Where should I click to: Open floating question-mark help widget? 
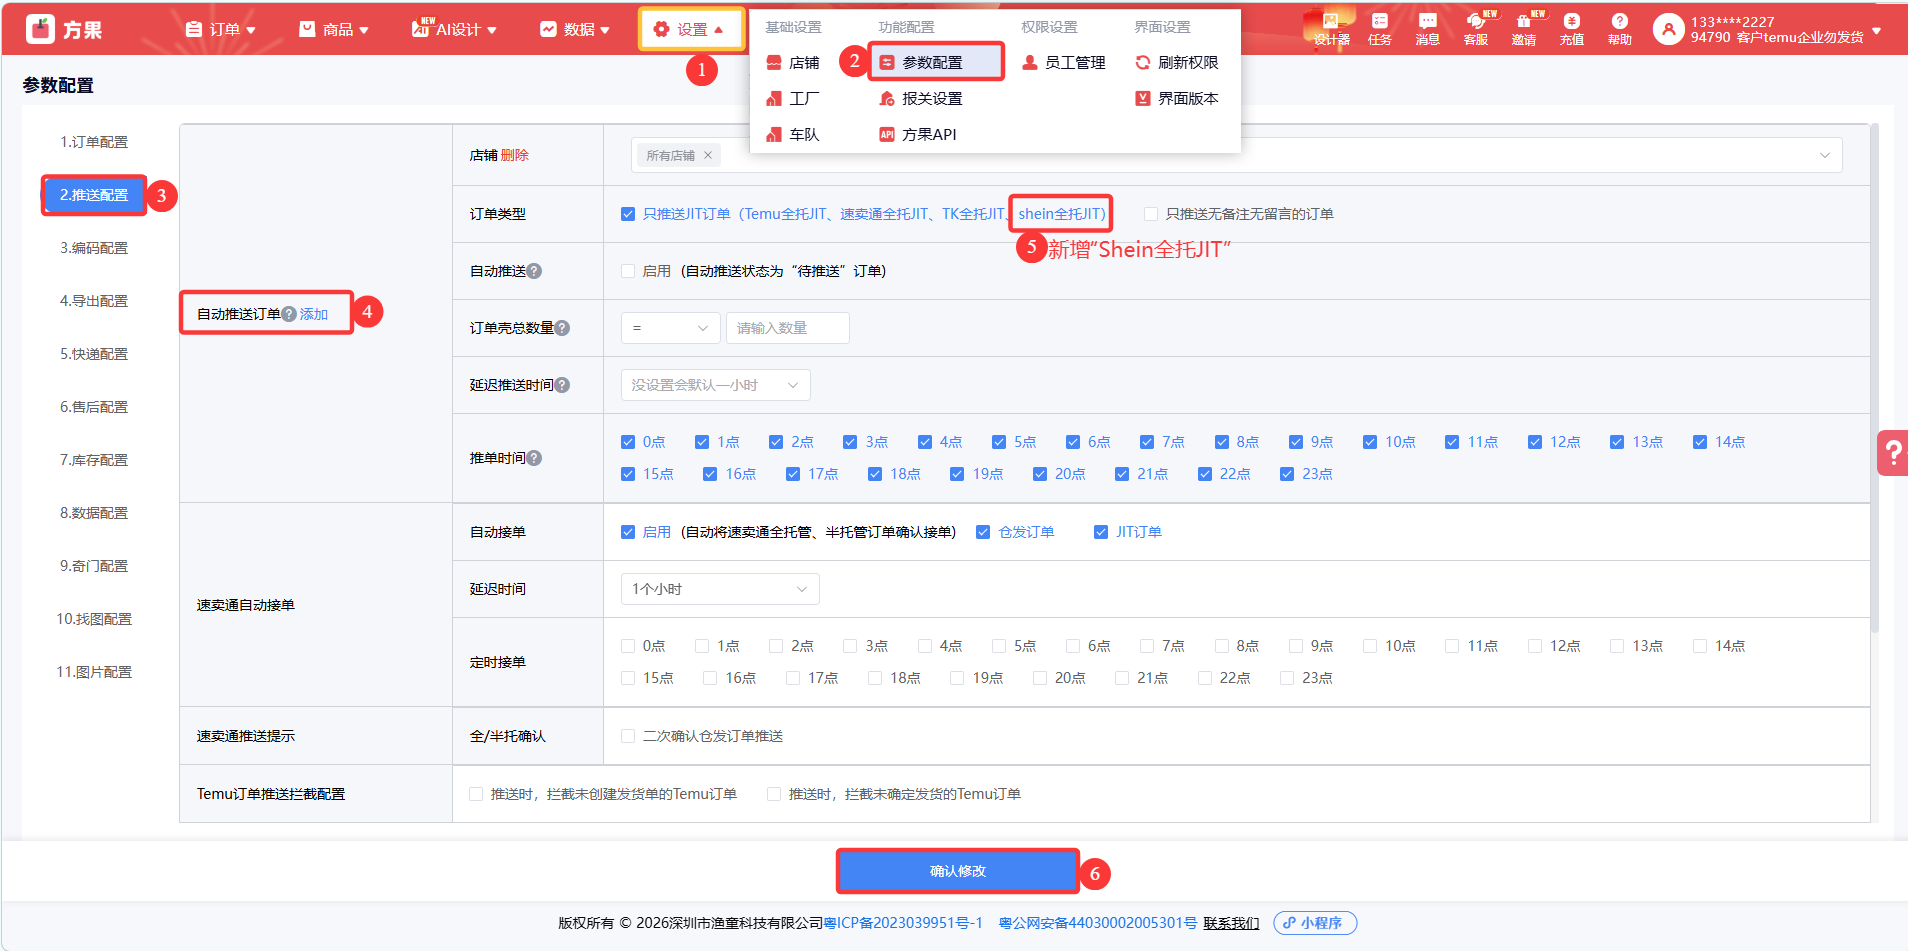(x=1893, y=453)
